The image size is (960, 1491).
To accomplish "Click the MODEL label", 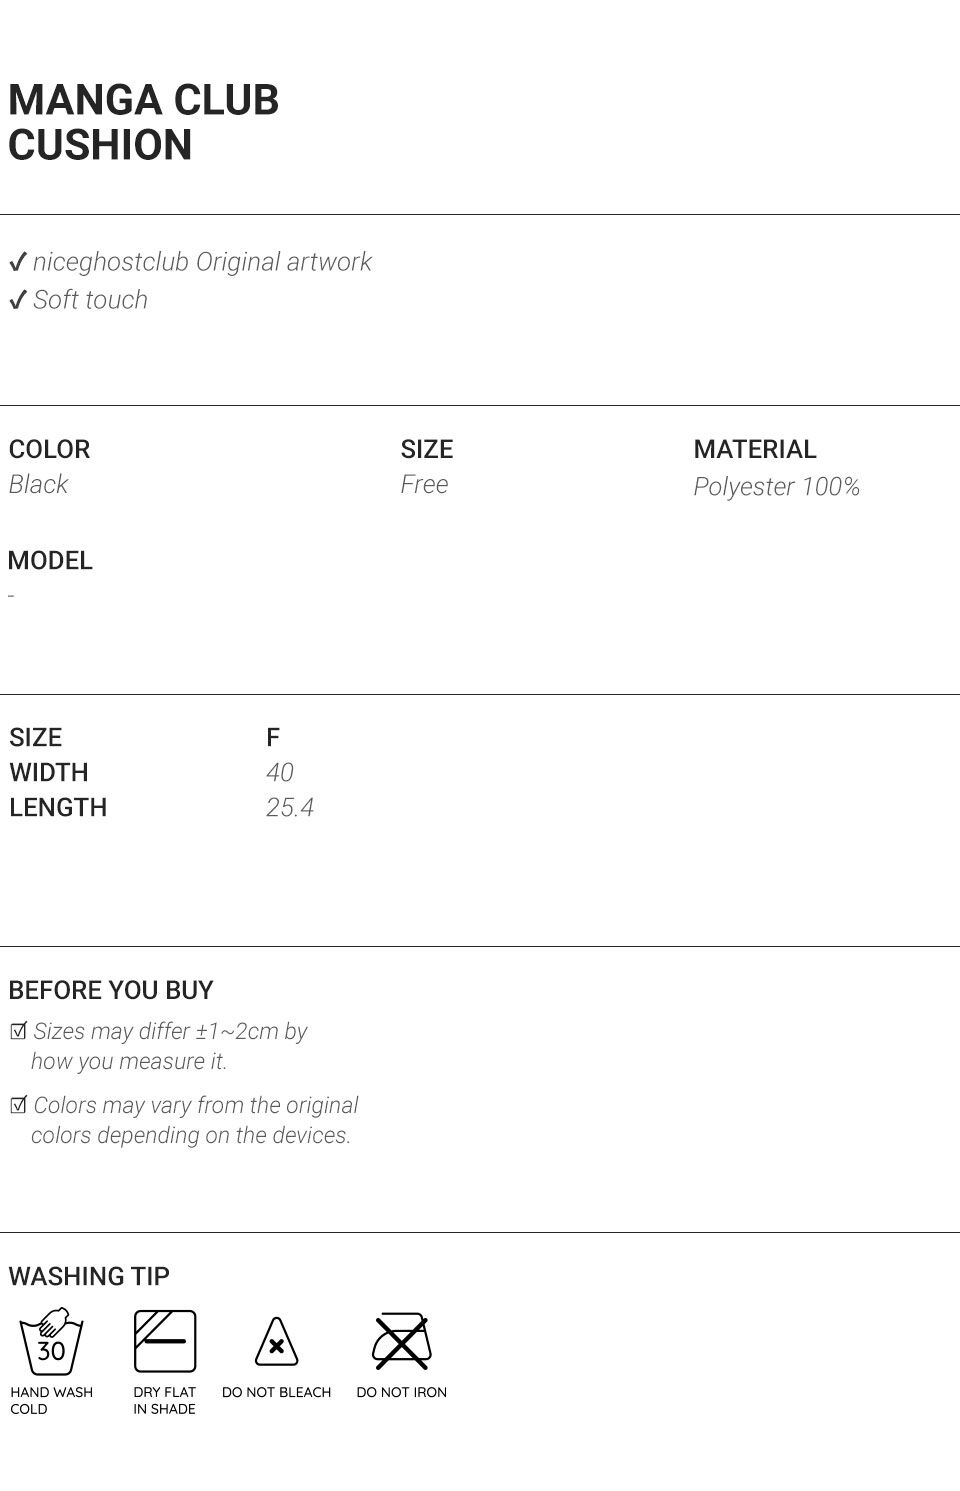I will pyautogui.click(x=50, y=560).
